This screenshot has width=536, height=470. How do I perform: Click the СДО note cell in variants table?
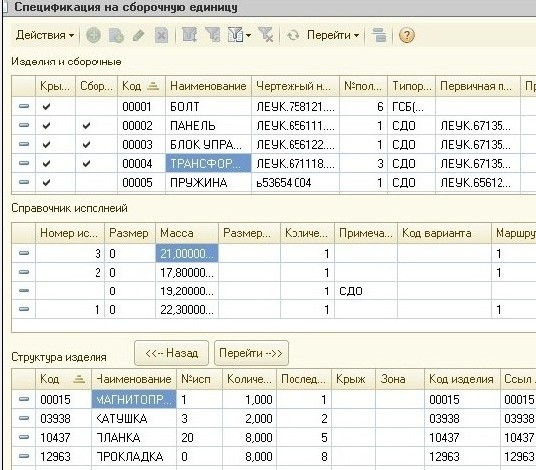pyautogui.click(x=366, y=291)
